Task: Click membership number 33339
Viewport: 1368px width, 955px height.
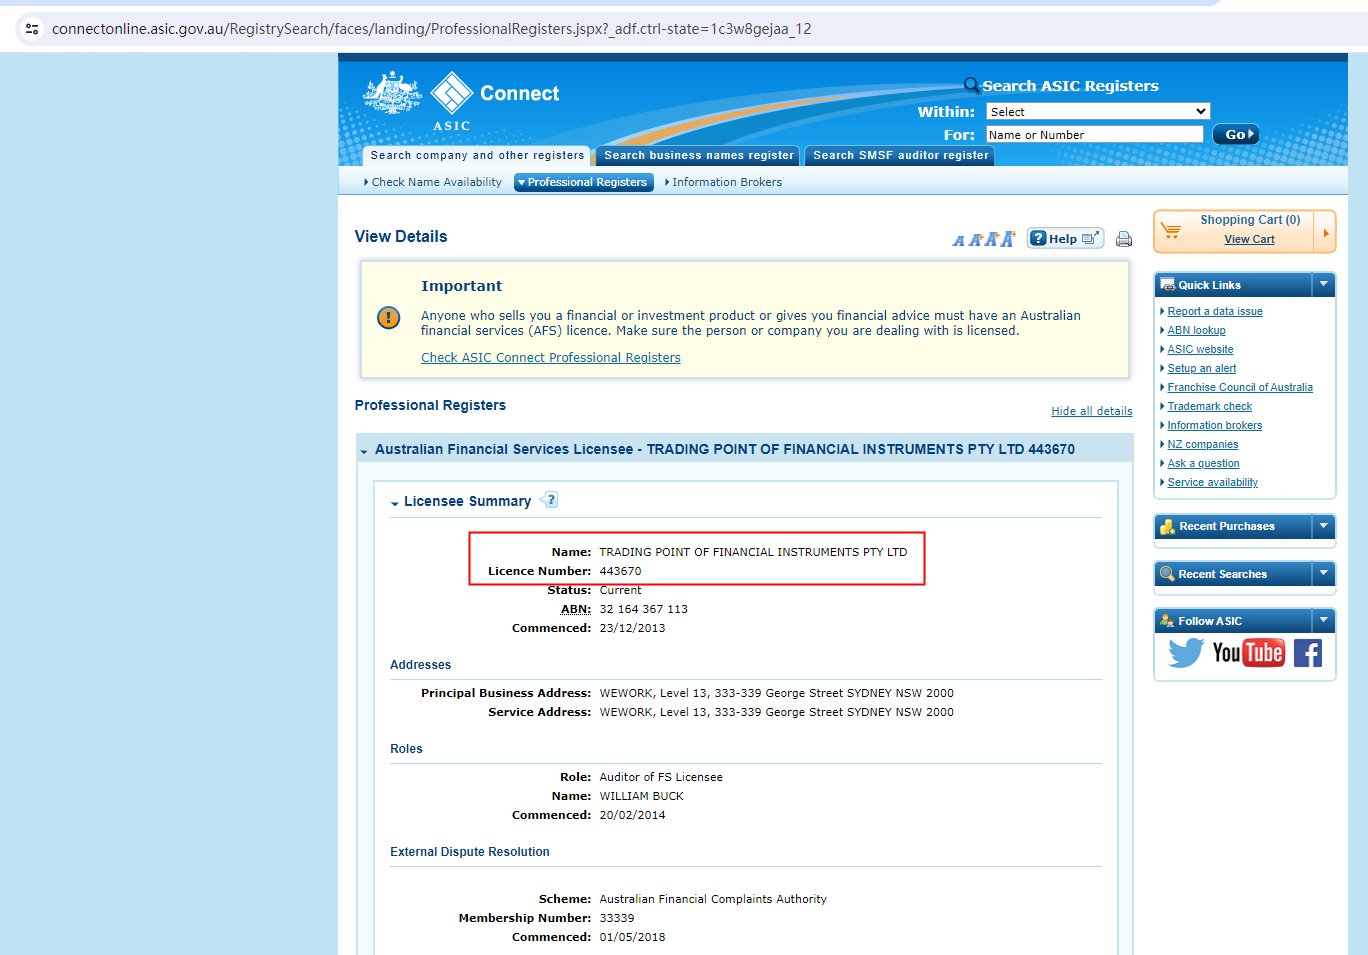Action: pos(617,919)
